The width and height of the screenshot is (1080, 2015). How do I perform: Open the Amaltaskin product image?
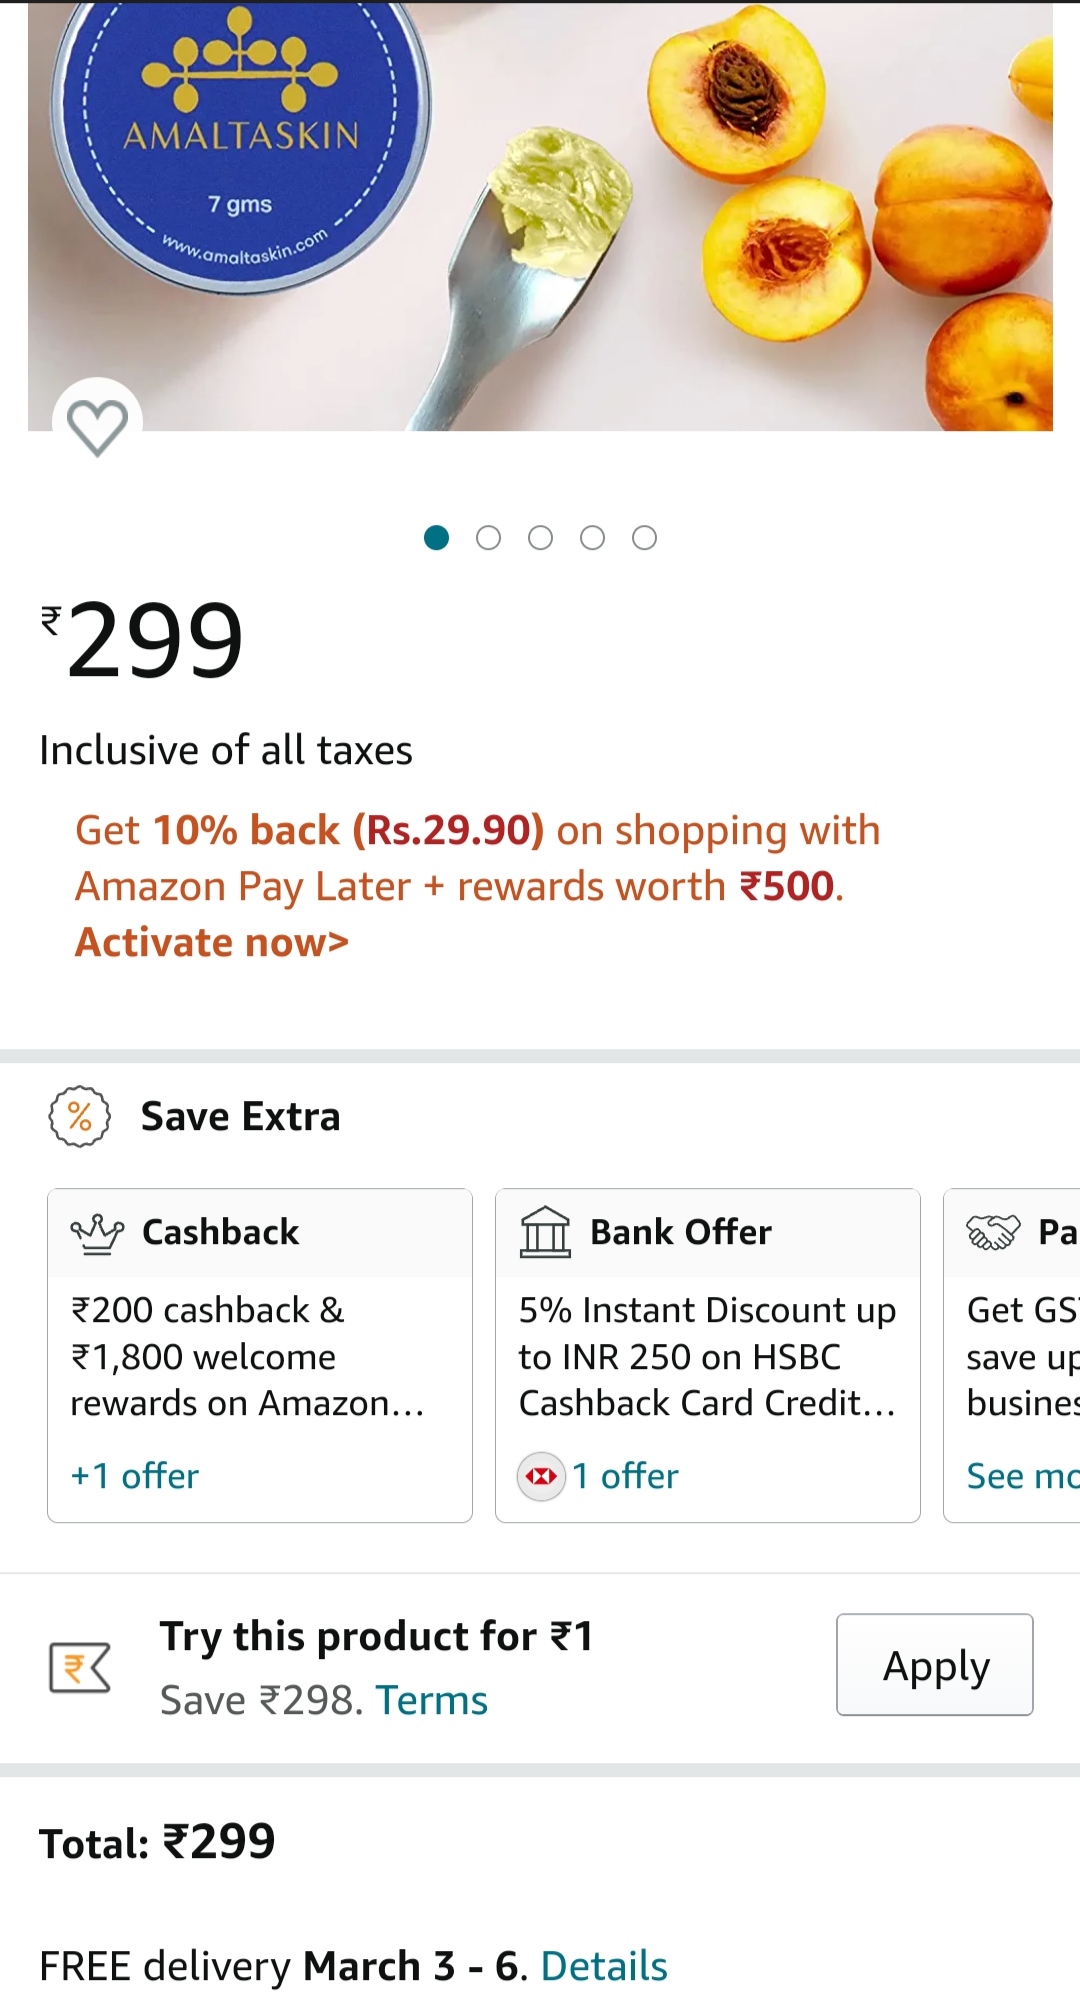pyautogui.click(x=540, y=215)
